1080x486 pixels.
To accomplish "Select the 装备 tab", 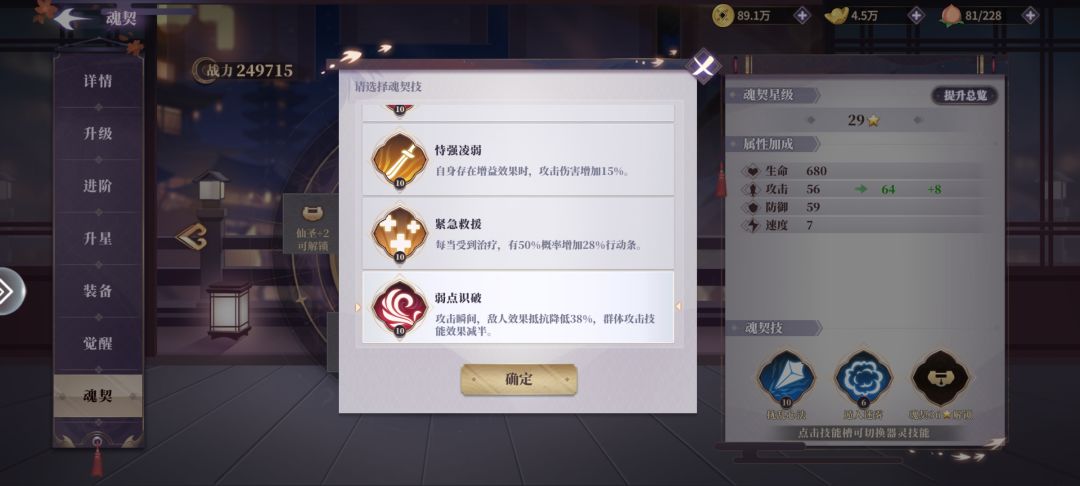I will click(x=98, y=290).
